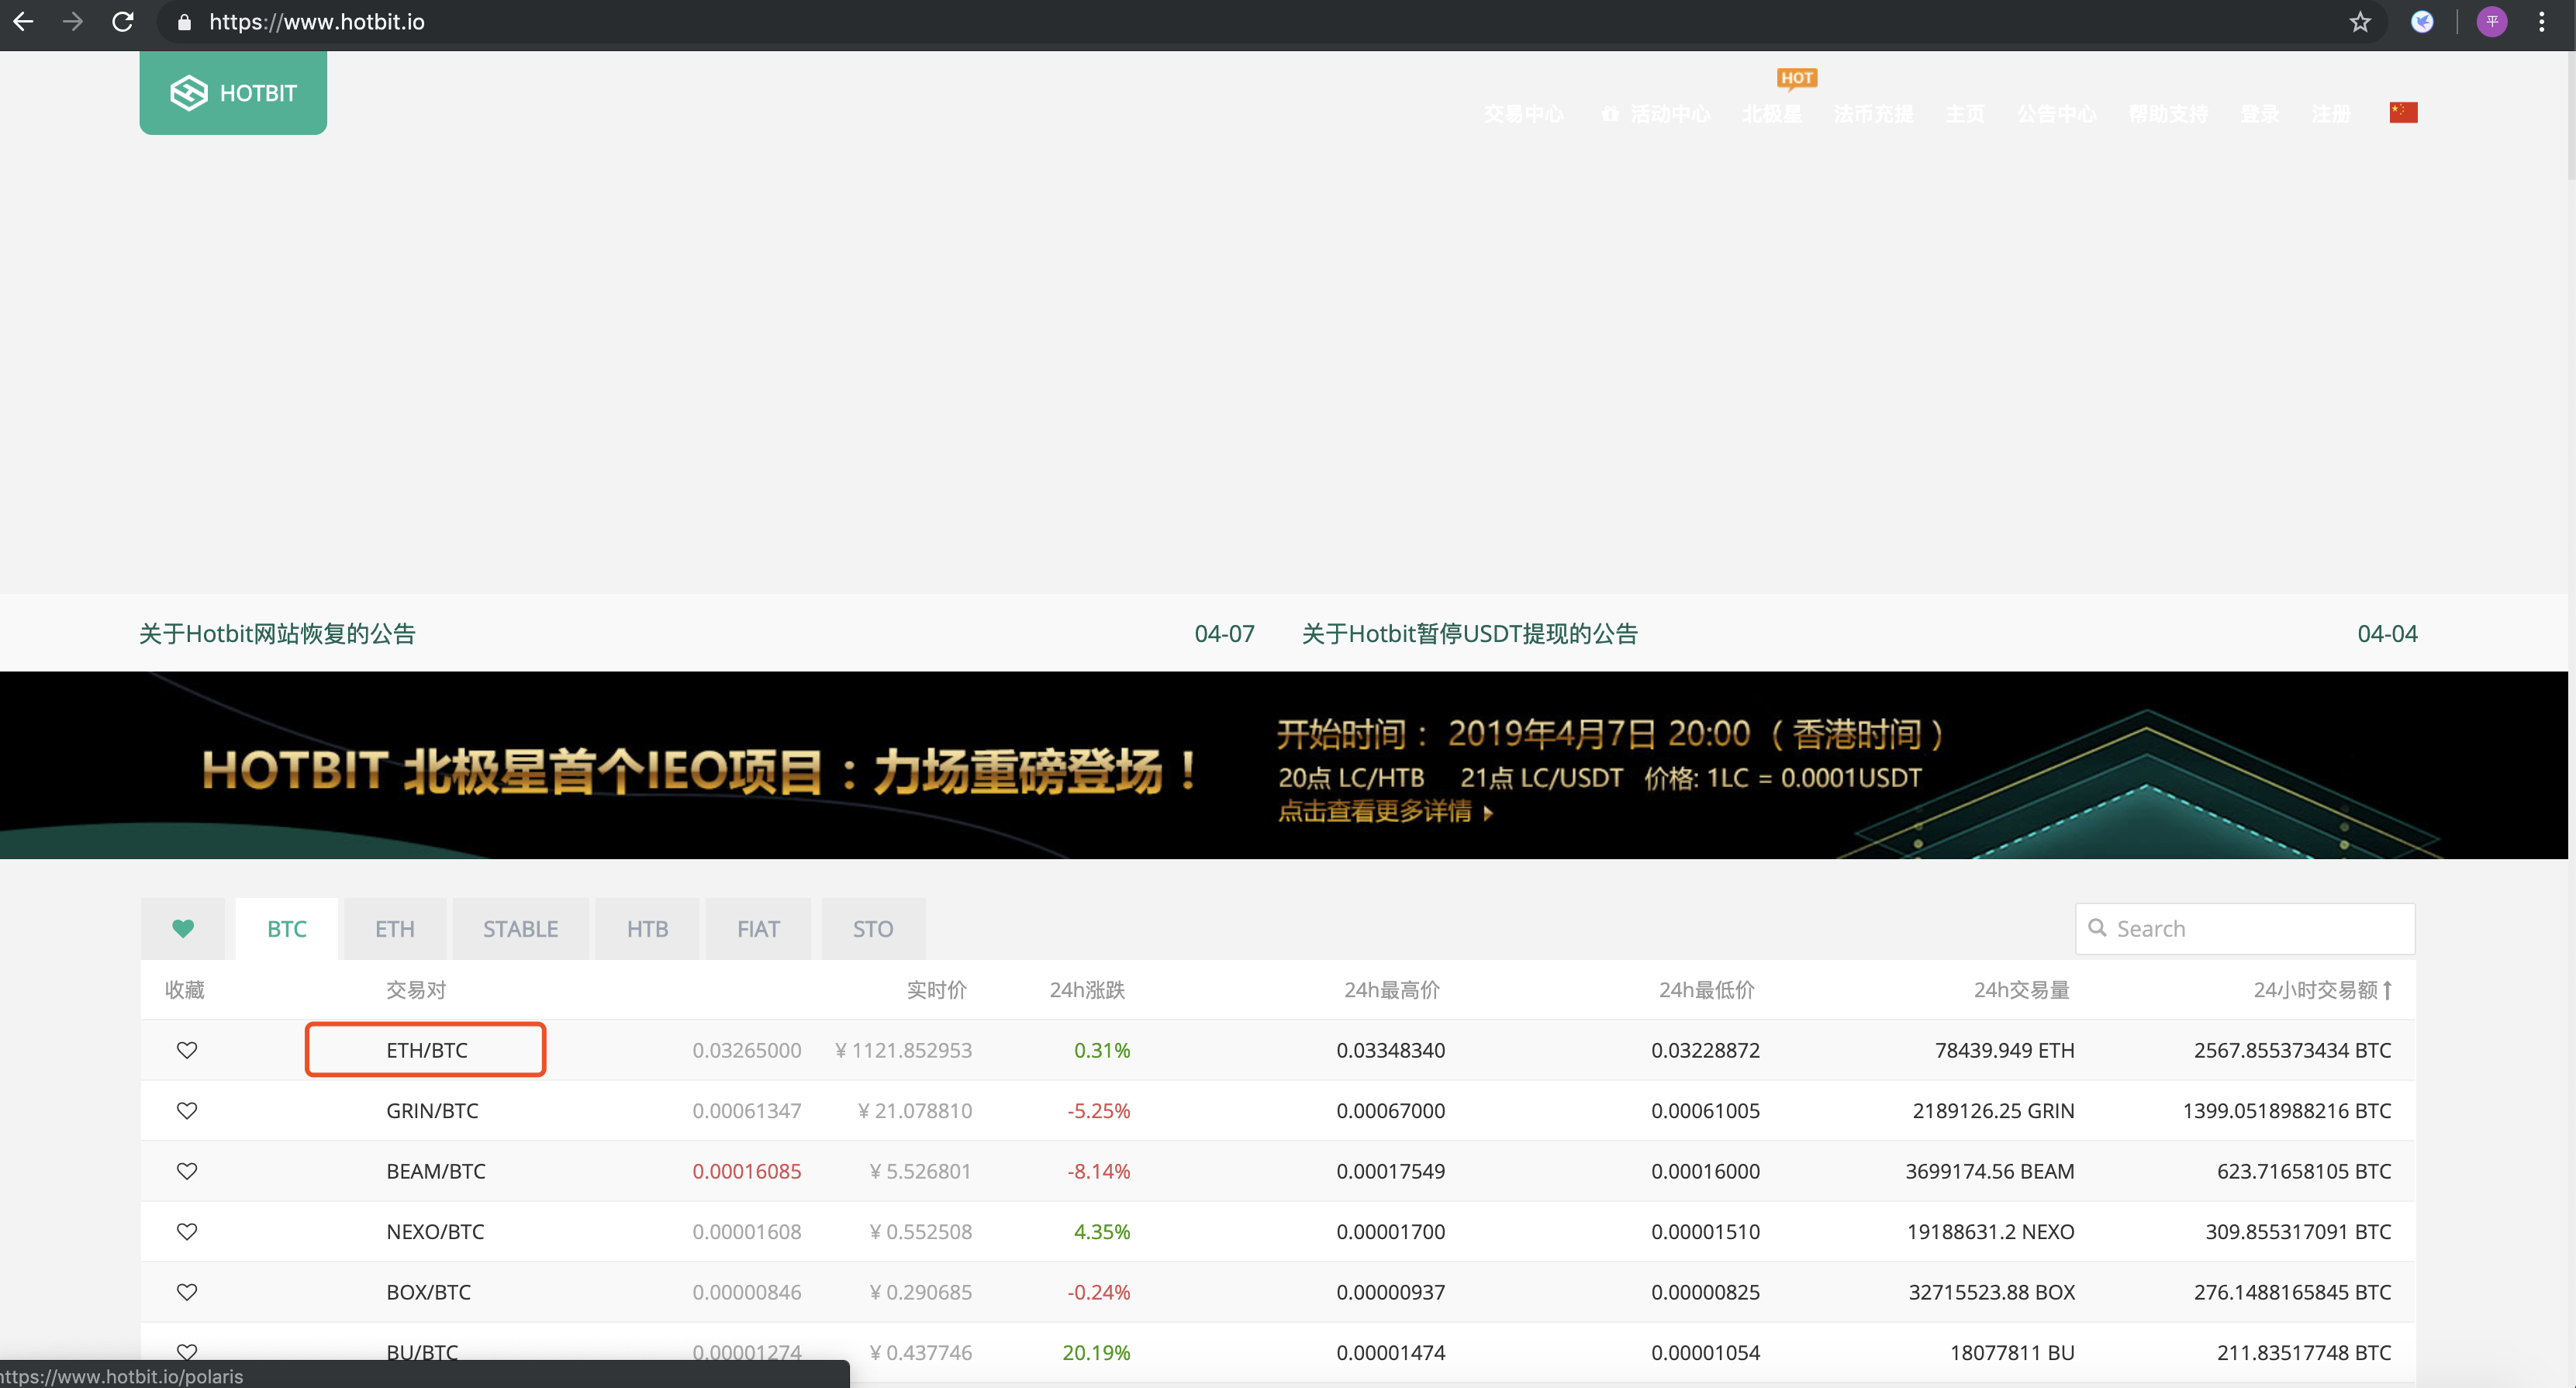Change language via the China flag icon
Image resolution: width=2576 pixels, height=1388 pixels.
tap(2403, 113)
